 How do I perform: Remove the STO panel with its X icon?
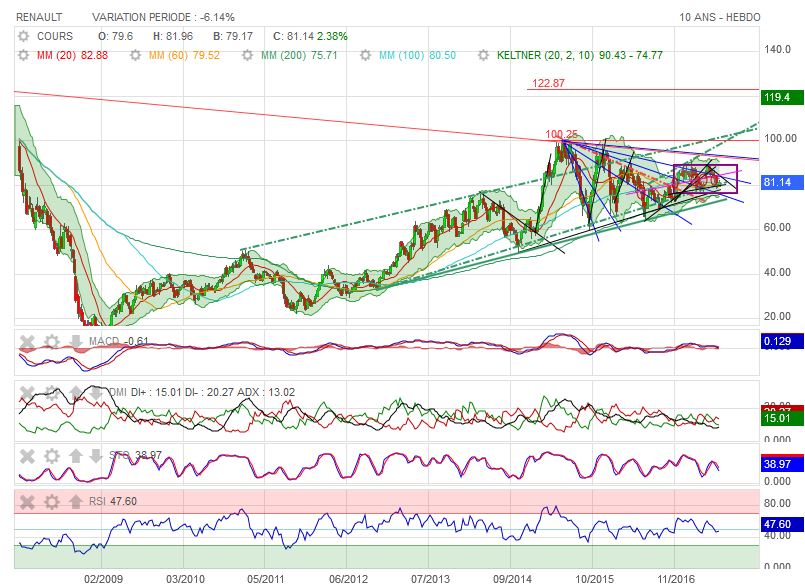tap(27, 456)
